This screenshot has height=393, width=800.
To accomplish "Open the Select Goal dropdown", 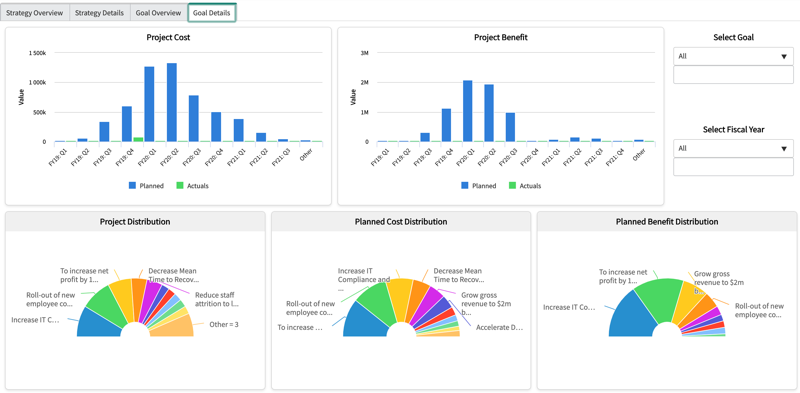I will coord(733,56).
